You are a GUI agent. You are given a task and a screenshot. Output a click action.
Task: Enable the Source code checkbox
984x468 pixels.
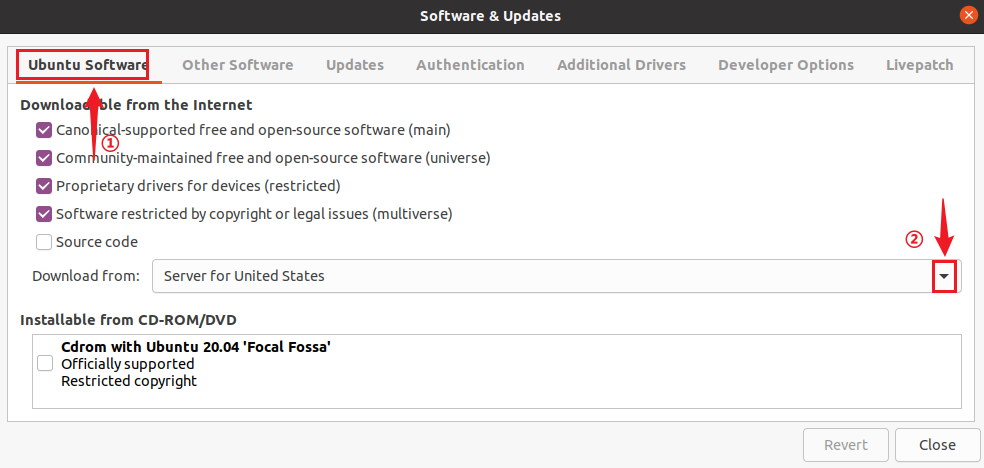tap(44, 242)
